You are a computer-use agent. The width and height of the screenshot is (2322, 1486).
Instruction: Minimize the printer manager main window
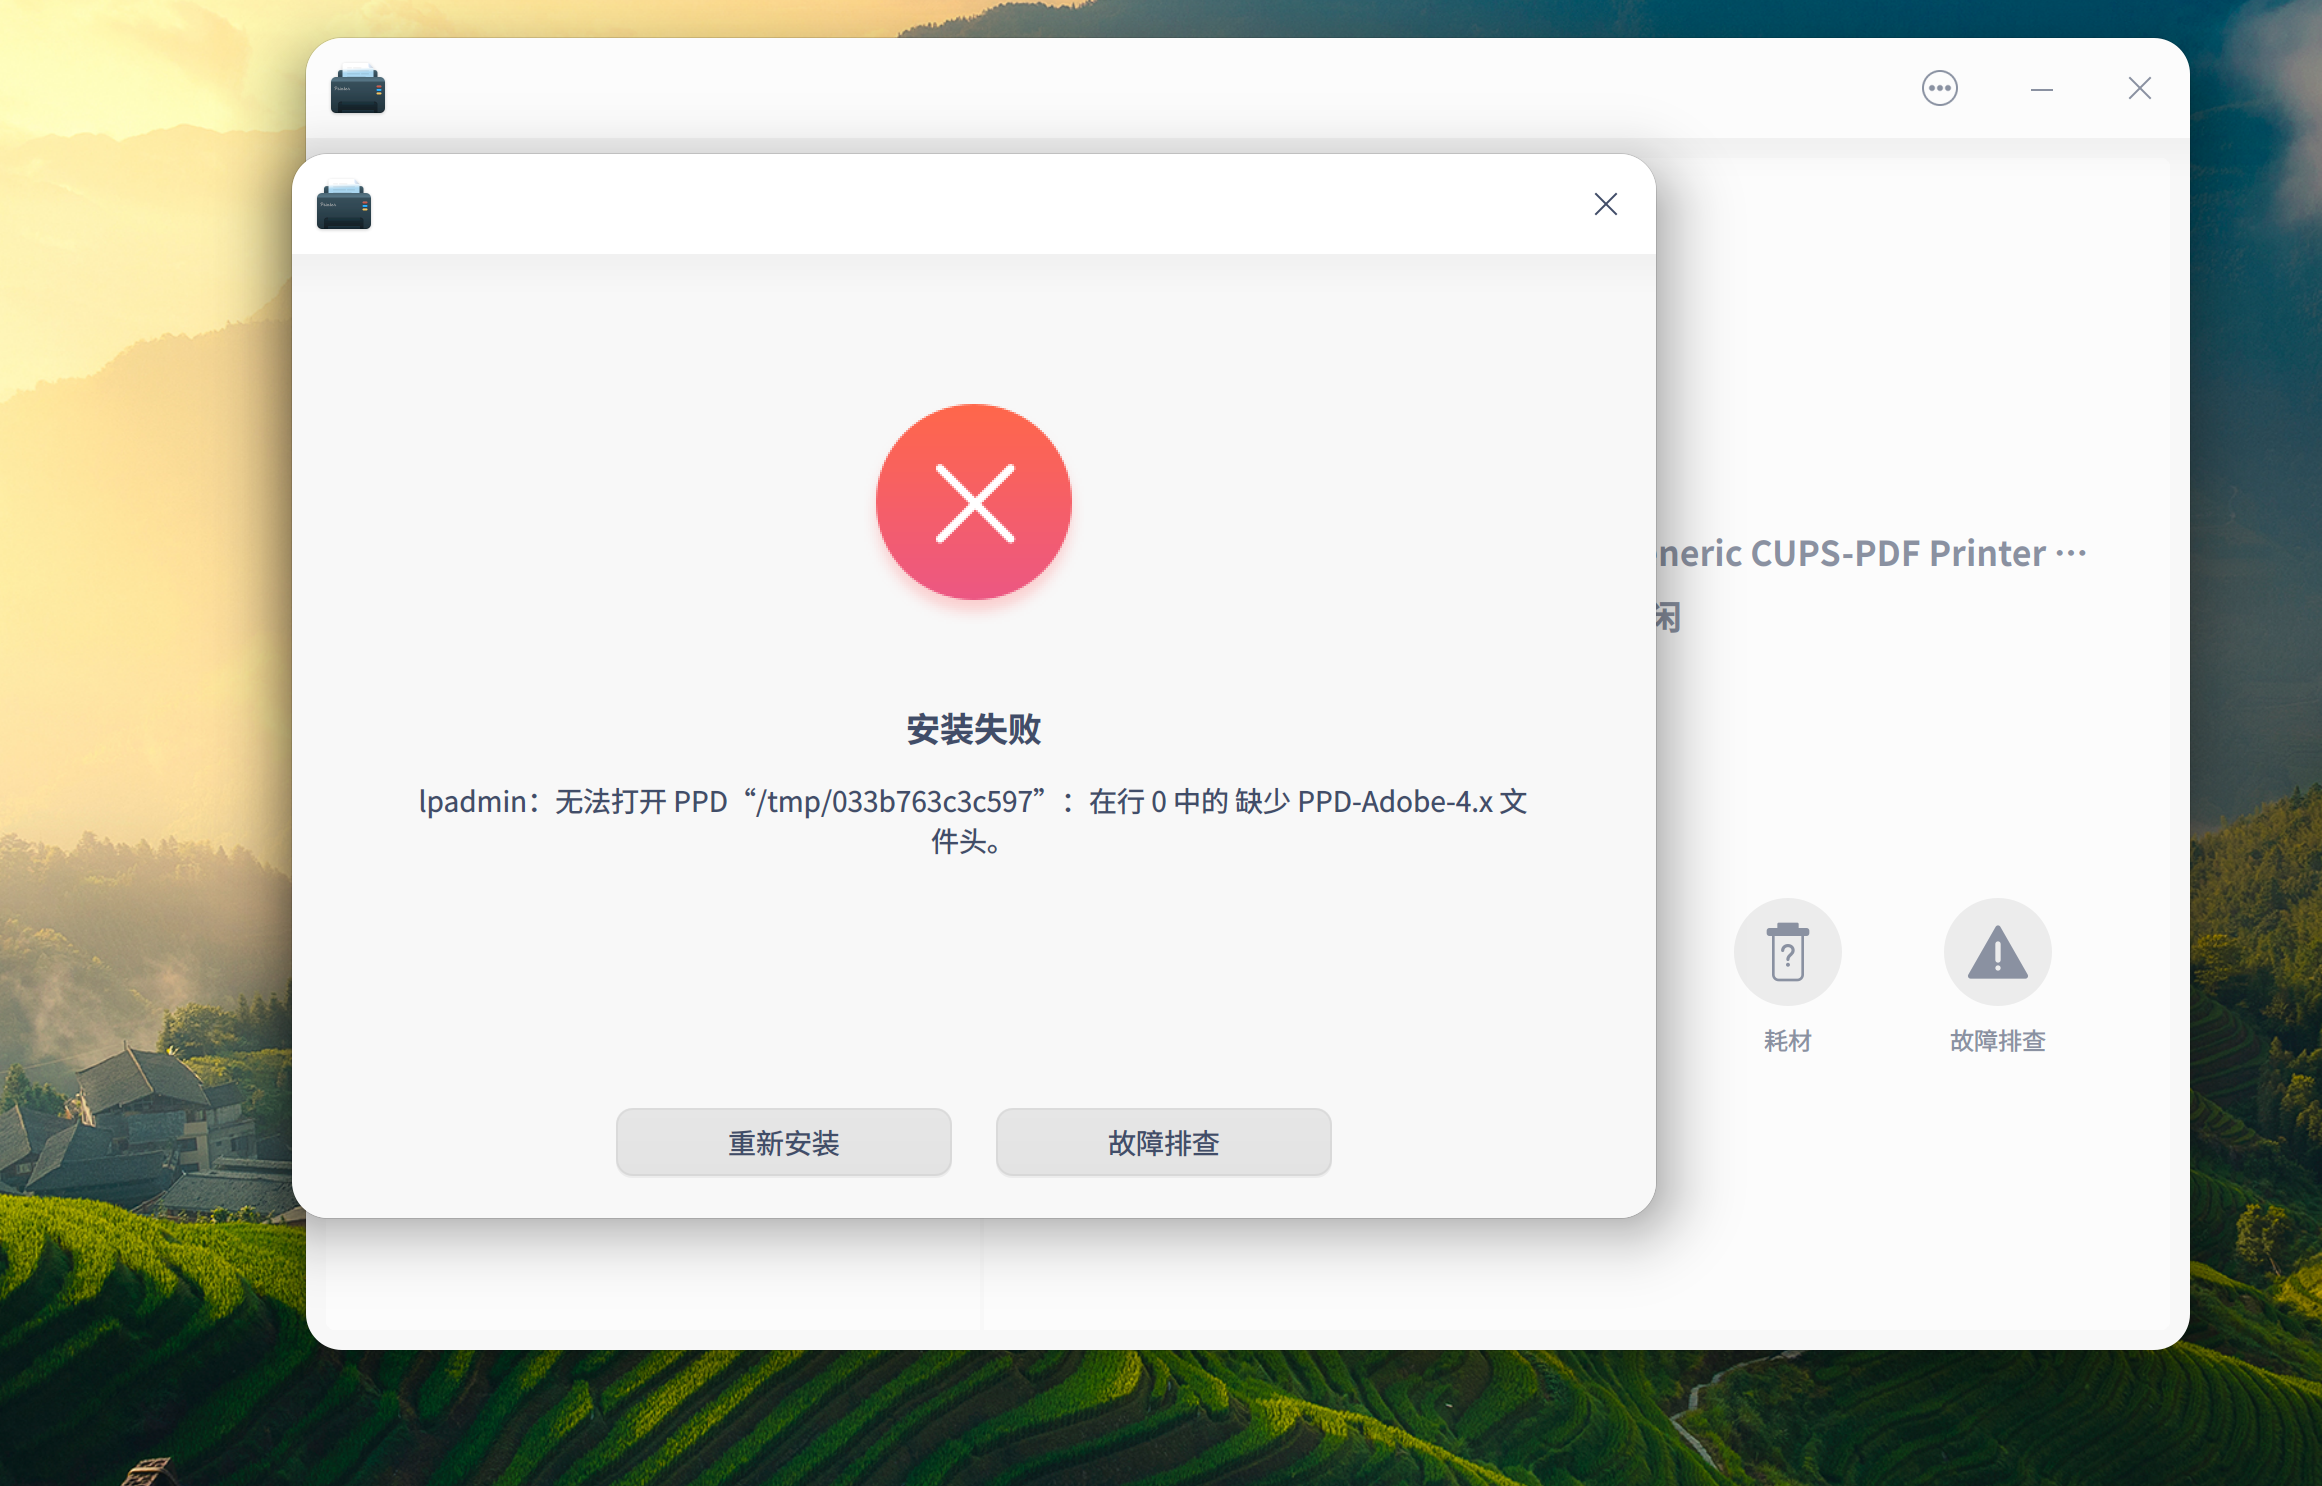pos(2041,89)
